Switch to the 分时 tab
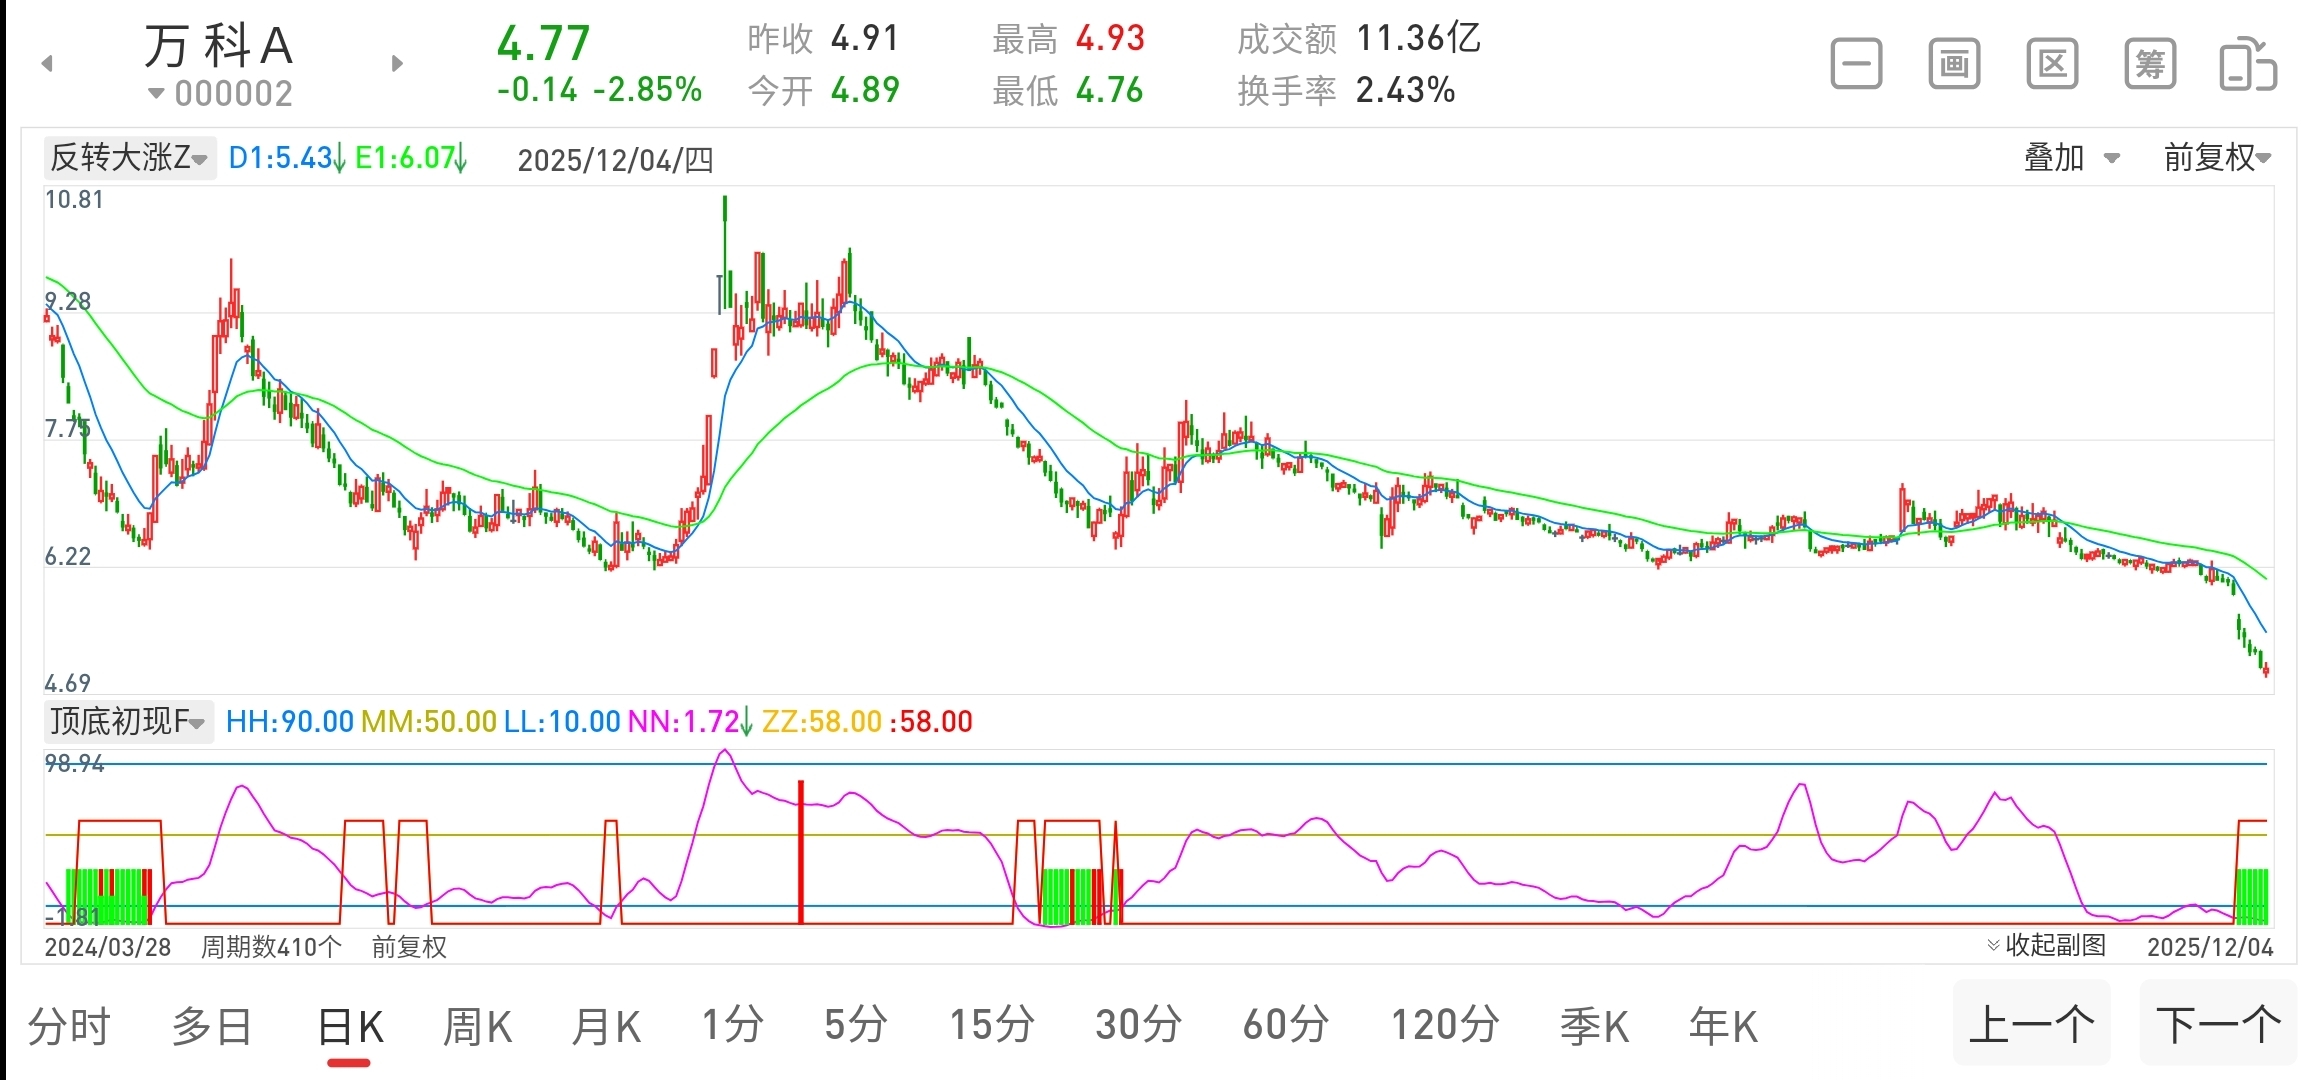This screenshot has width=2312, height=1080. [68, 1027]
